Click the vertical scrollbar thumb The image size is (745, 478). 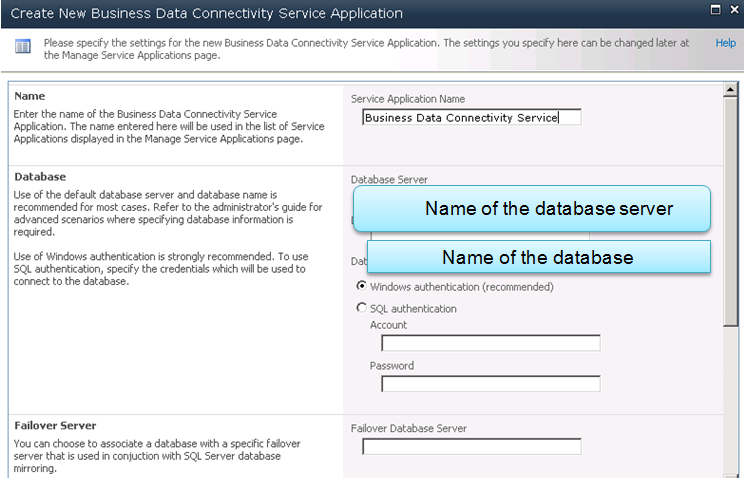point(731,210)
